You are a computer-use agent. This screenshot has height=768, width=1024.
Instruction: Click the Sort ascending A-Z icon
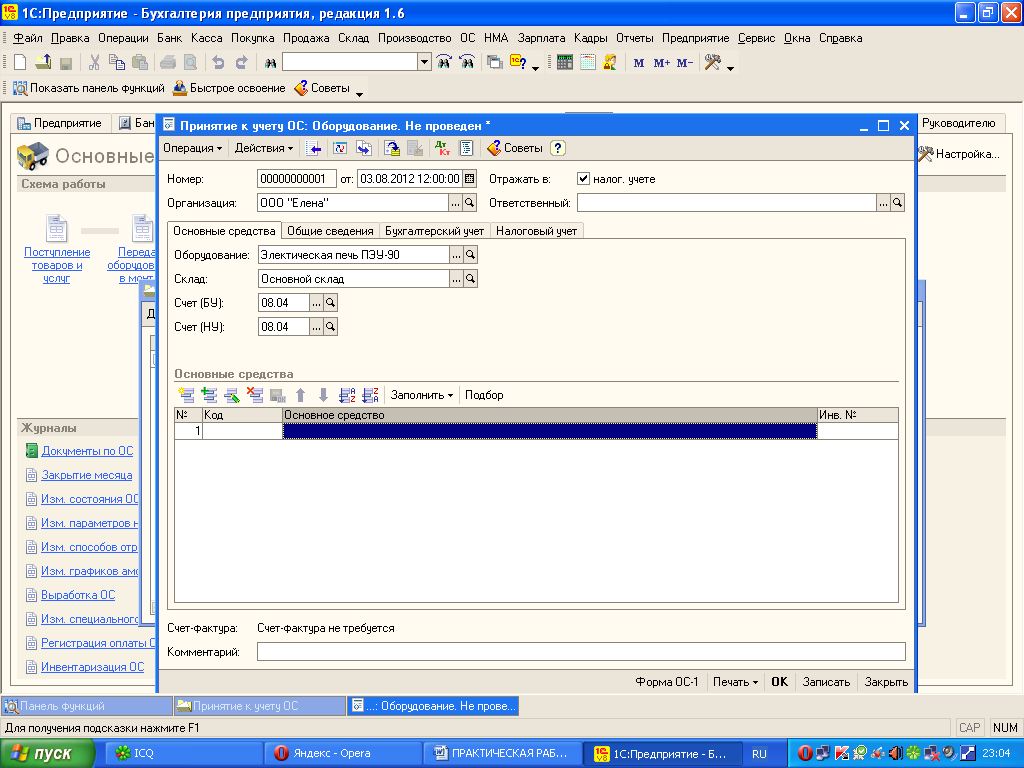coord(347,394)
